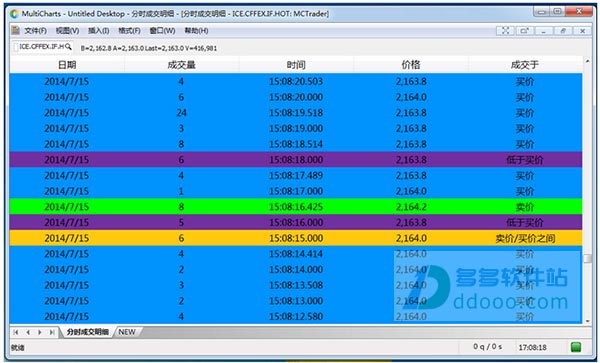Click the scrollbar up arrow
Screen dimensions: 600x363
pyautogui.click(x=587, y=61)
